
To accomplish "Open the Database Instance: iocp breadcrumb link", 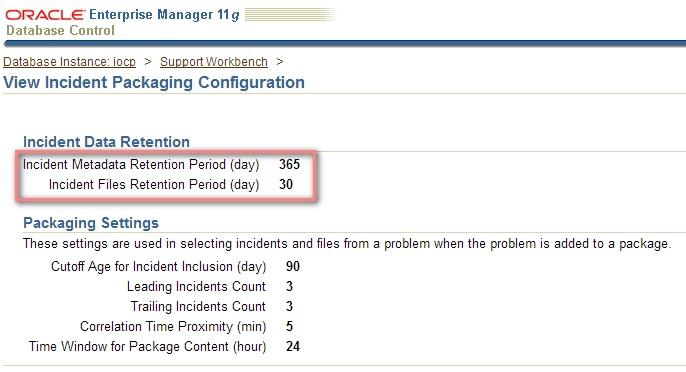I will 70,62.
